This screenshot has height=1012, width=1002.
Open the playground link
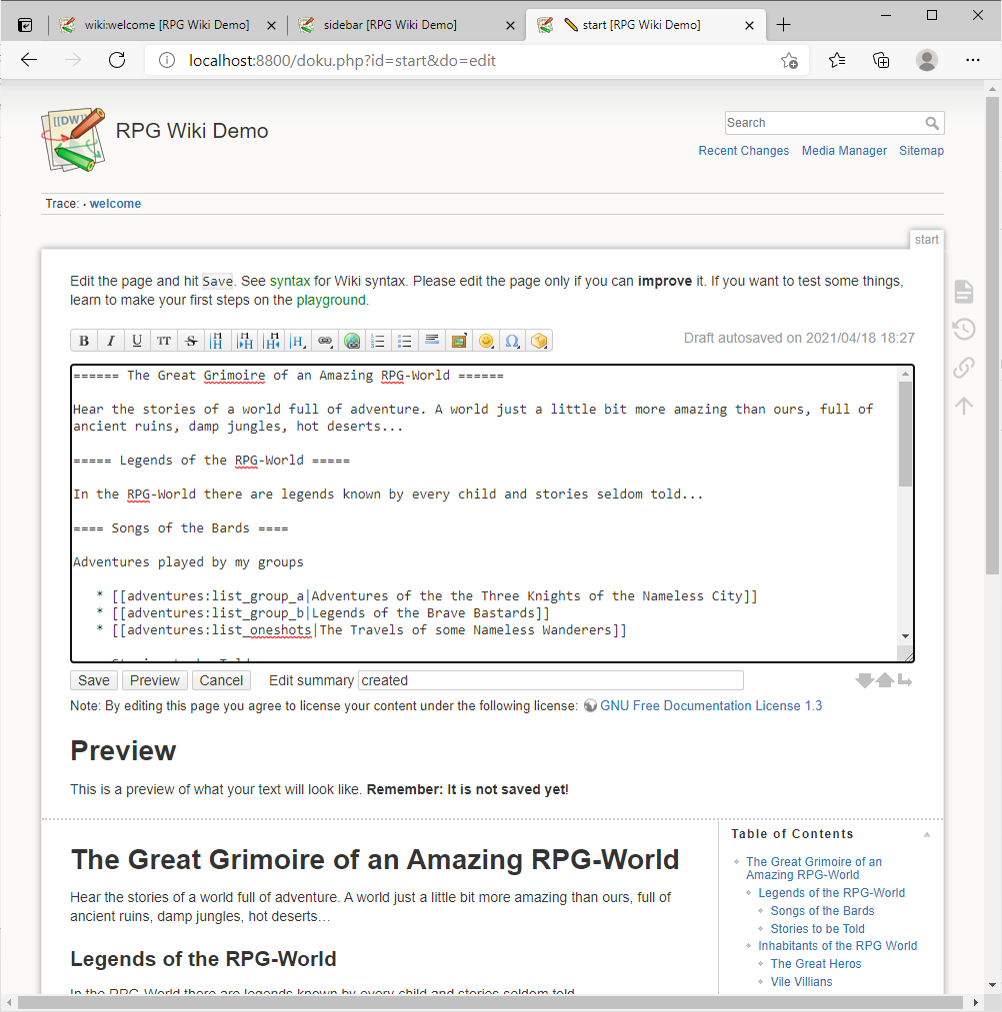(331, 300)
